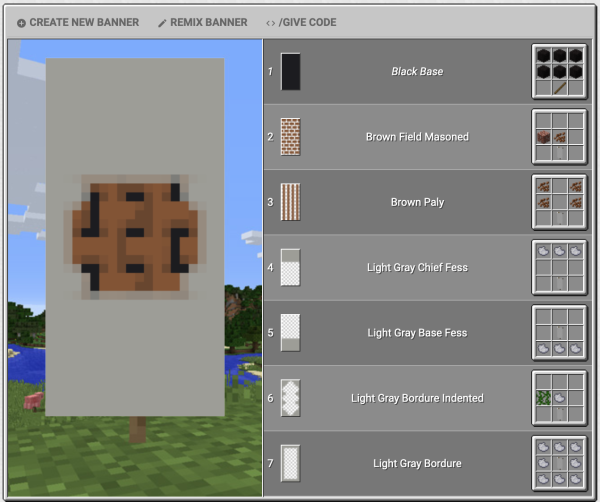Image resolution: width=600 pixels, height=502 pixels.
Task: Click the Light Gray Bordure layer label
Action: coord(416,463)
